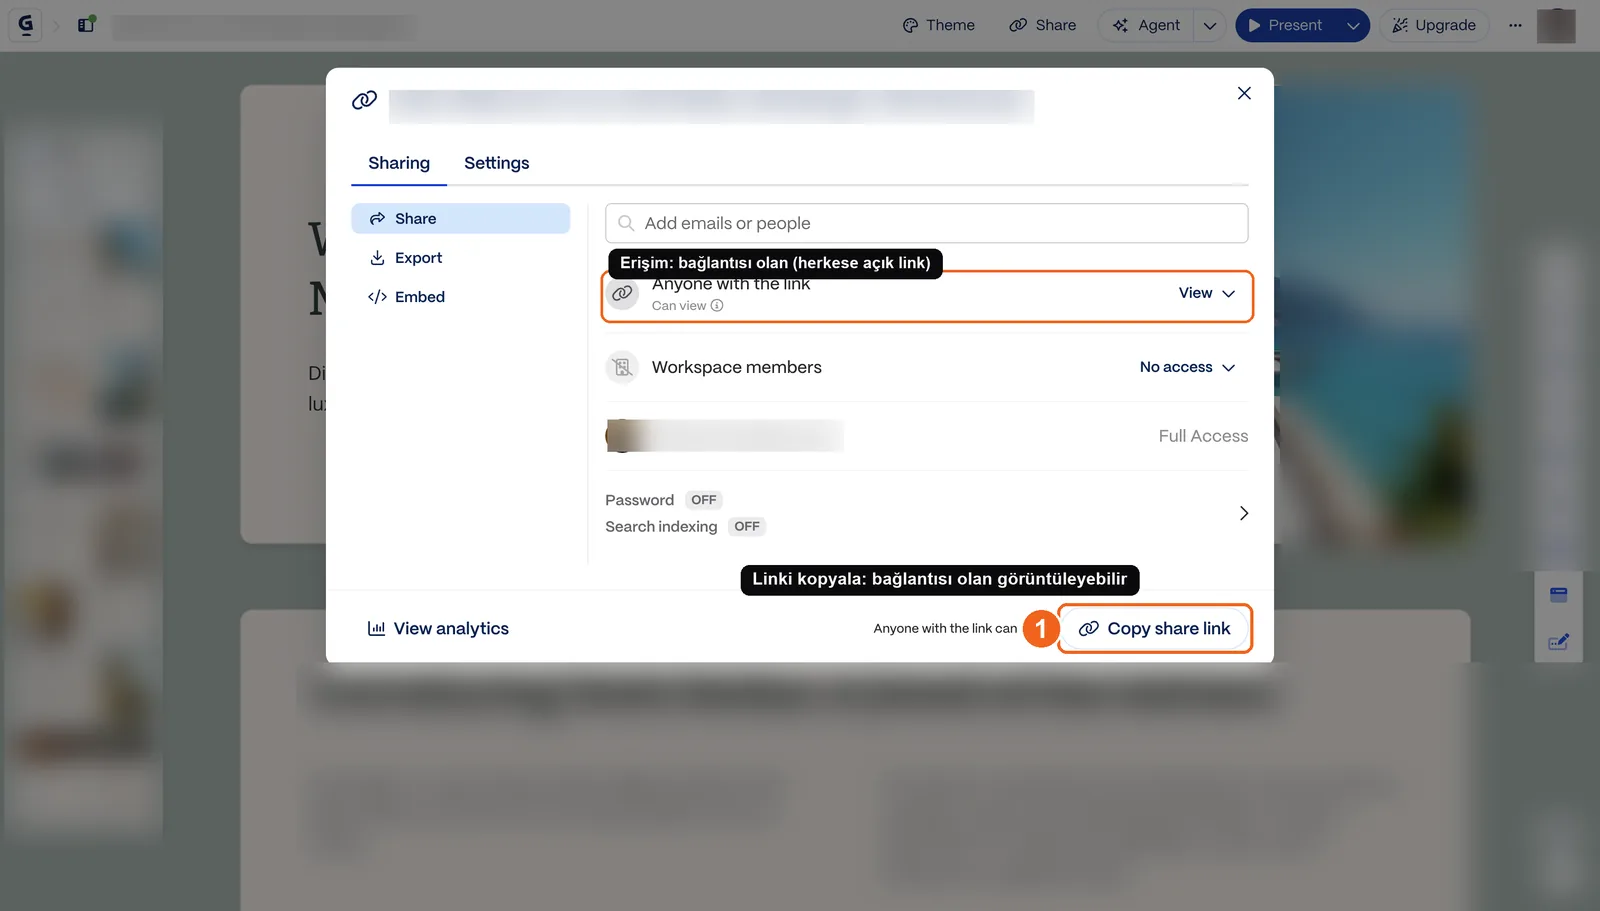The width and height of the screenshot is (1600, 911).
Task: Click the Gamma home logo icon
Action: coord(26,25)
